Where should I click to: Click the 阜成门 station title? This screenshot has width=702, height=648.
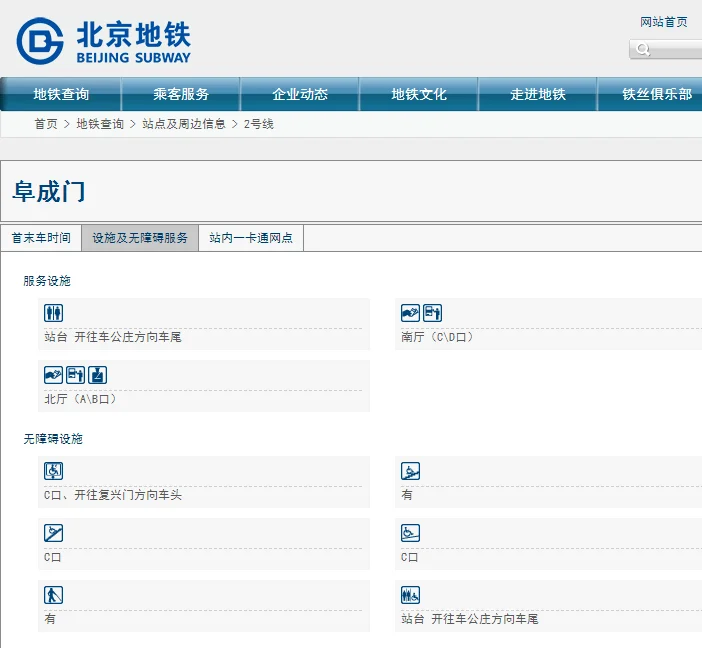[49, 192]
